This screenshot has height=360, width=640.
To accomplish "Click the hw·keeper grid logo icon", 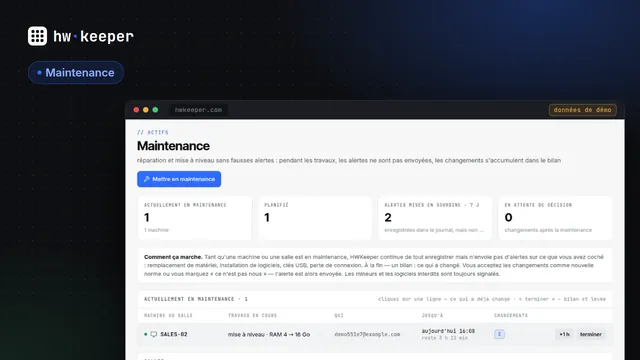I will click(37, 36).
